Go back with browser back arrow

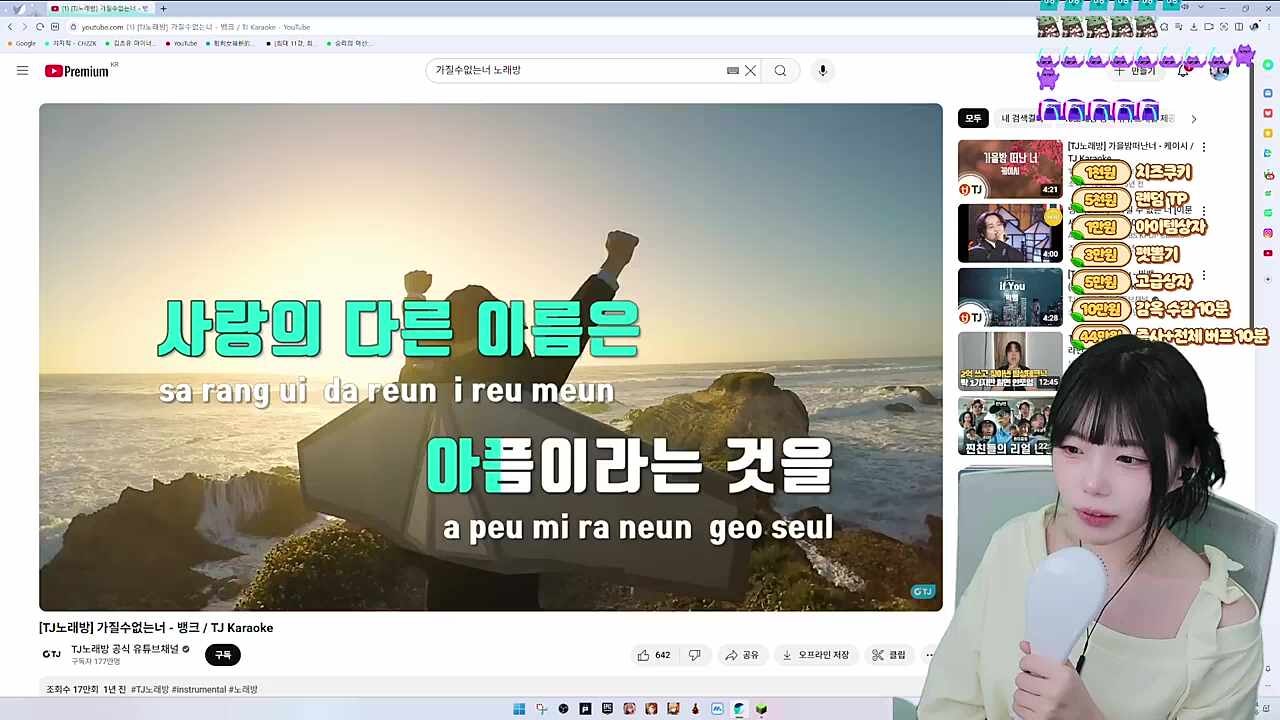click(x=10, y=27)
